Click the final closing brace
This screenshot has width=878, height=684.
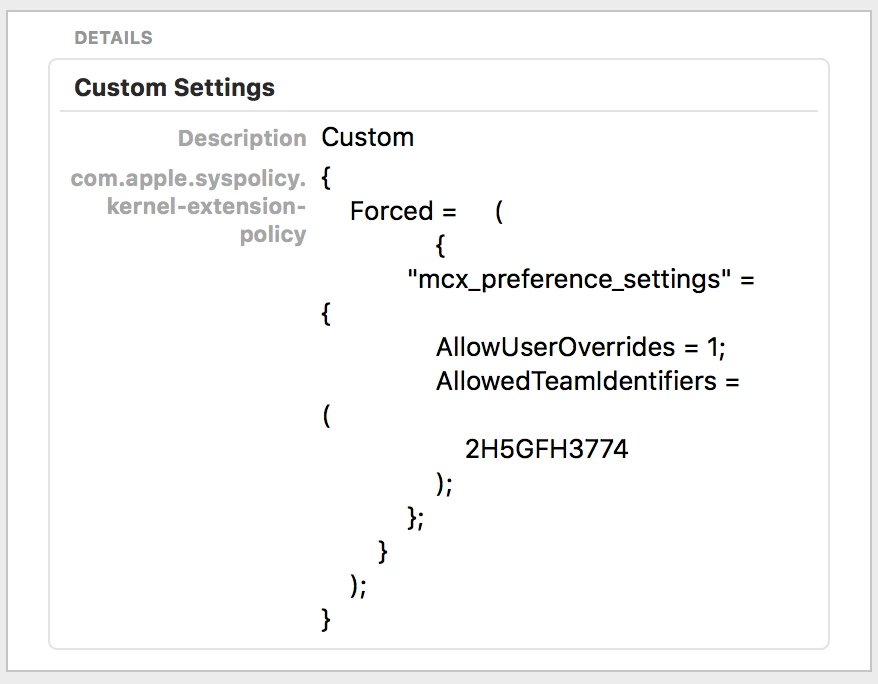click(x=326, y=620)
